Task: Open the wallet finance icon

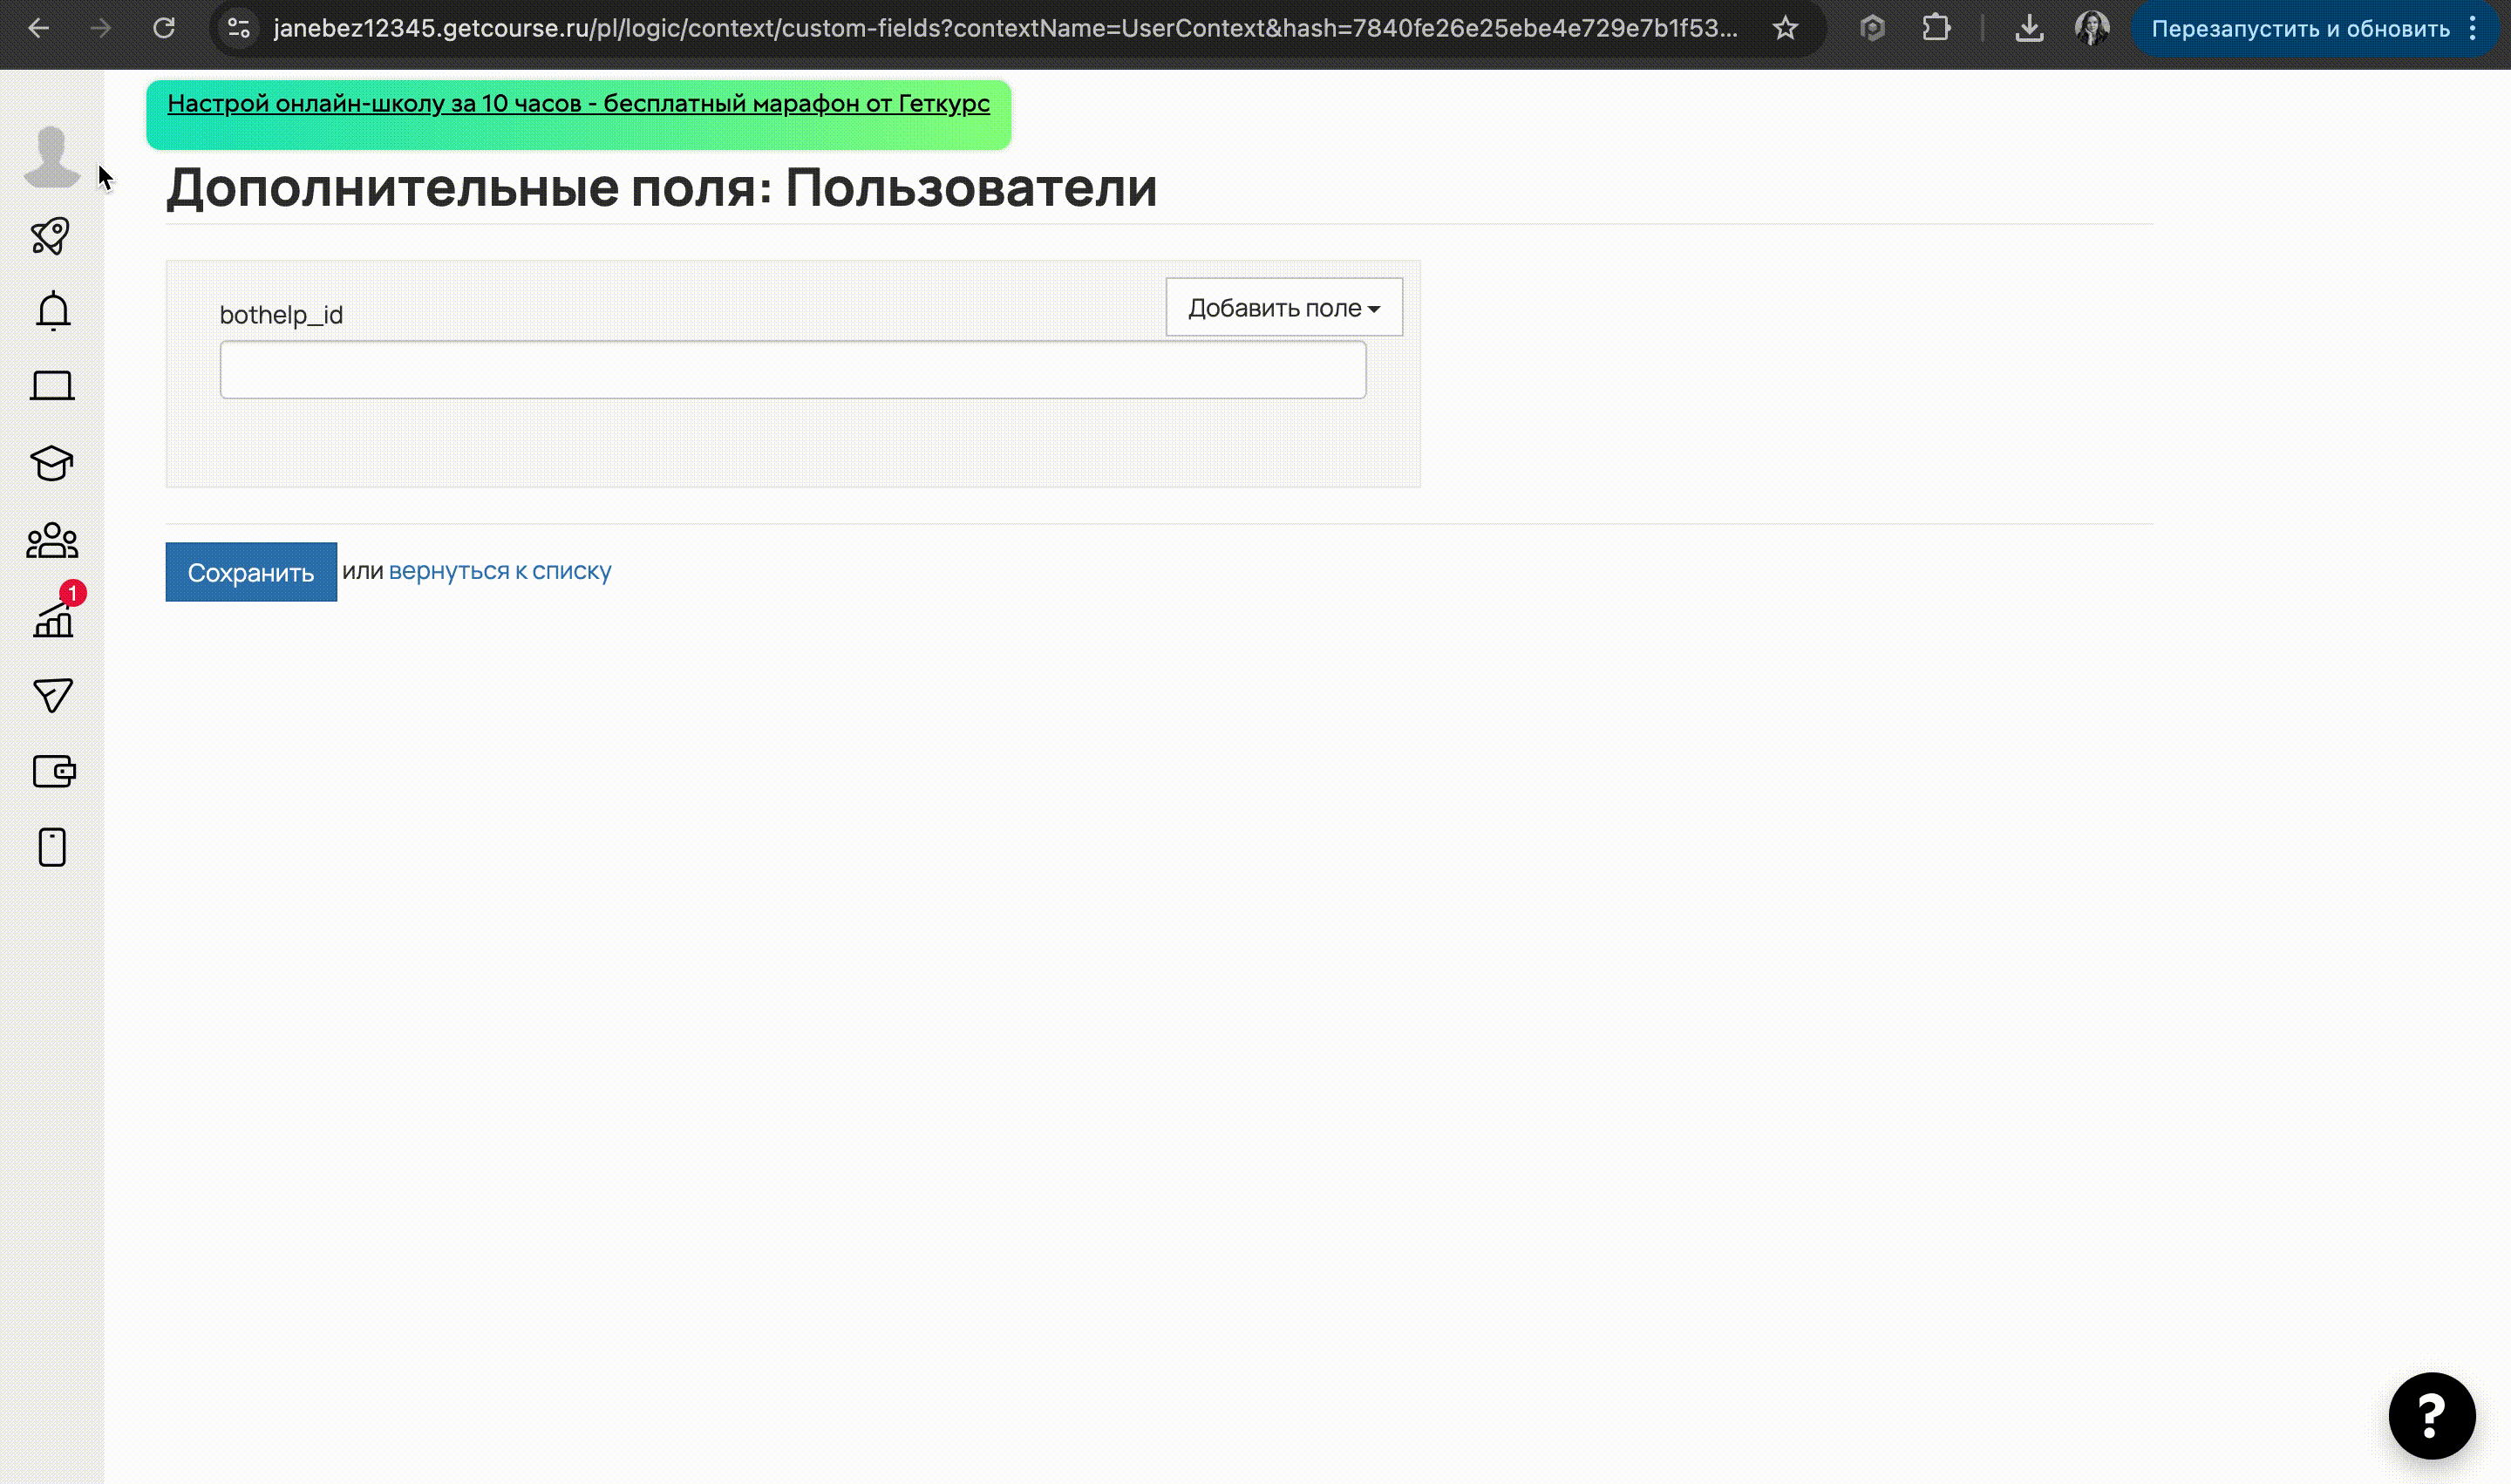Action: point(54,771)
